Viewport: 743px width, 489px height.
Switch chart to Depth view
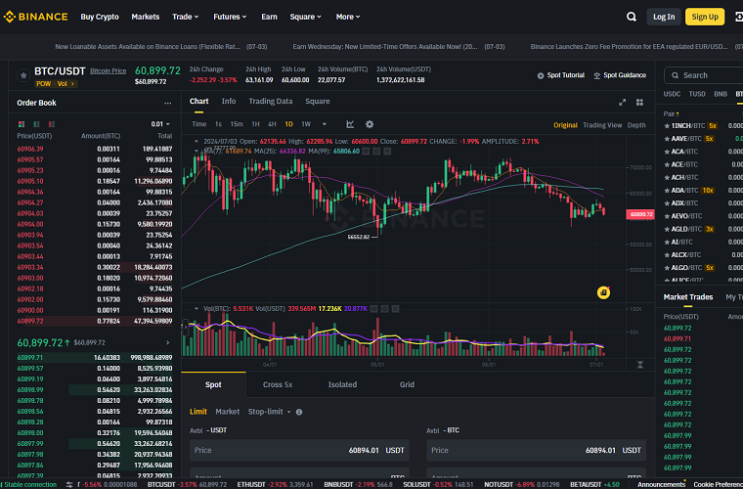pos(636,125)
